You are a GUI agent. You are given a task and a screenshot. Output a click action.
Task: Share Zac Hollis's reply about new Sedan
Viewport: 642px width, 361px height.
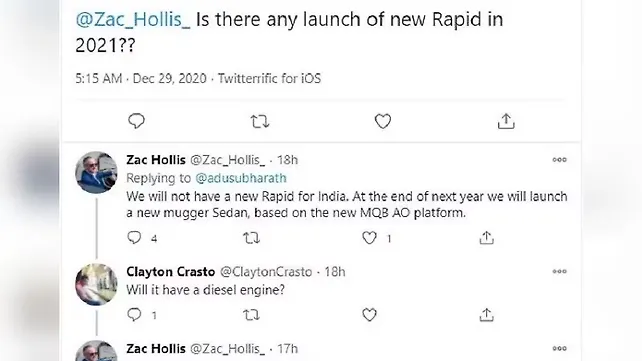pyautogui.click(x=486, y=237)
